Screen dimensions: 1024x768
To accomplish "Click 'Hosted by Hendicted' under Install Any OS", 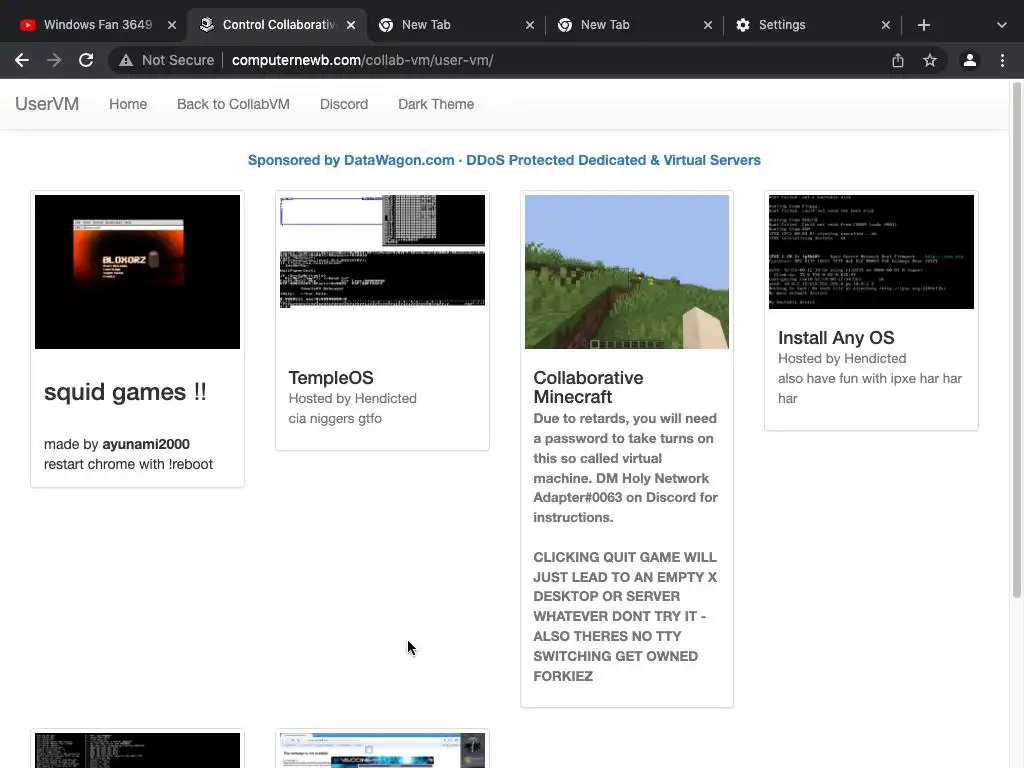I will (842, 359).
